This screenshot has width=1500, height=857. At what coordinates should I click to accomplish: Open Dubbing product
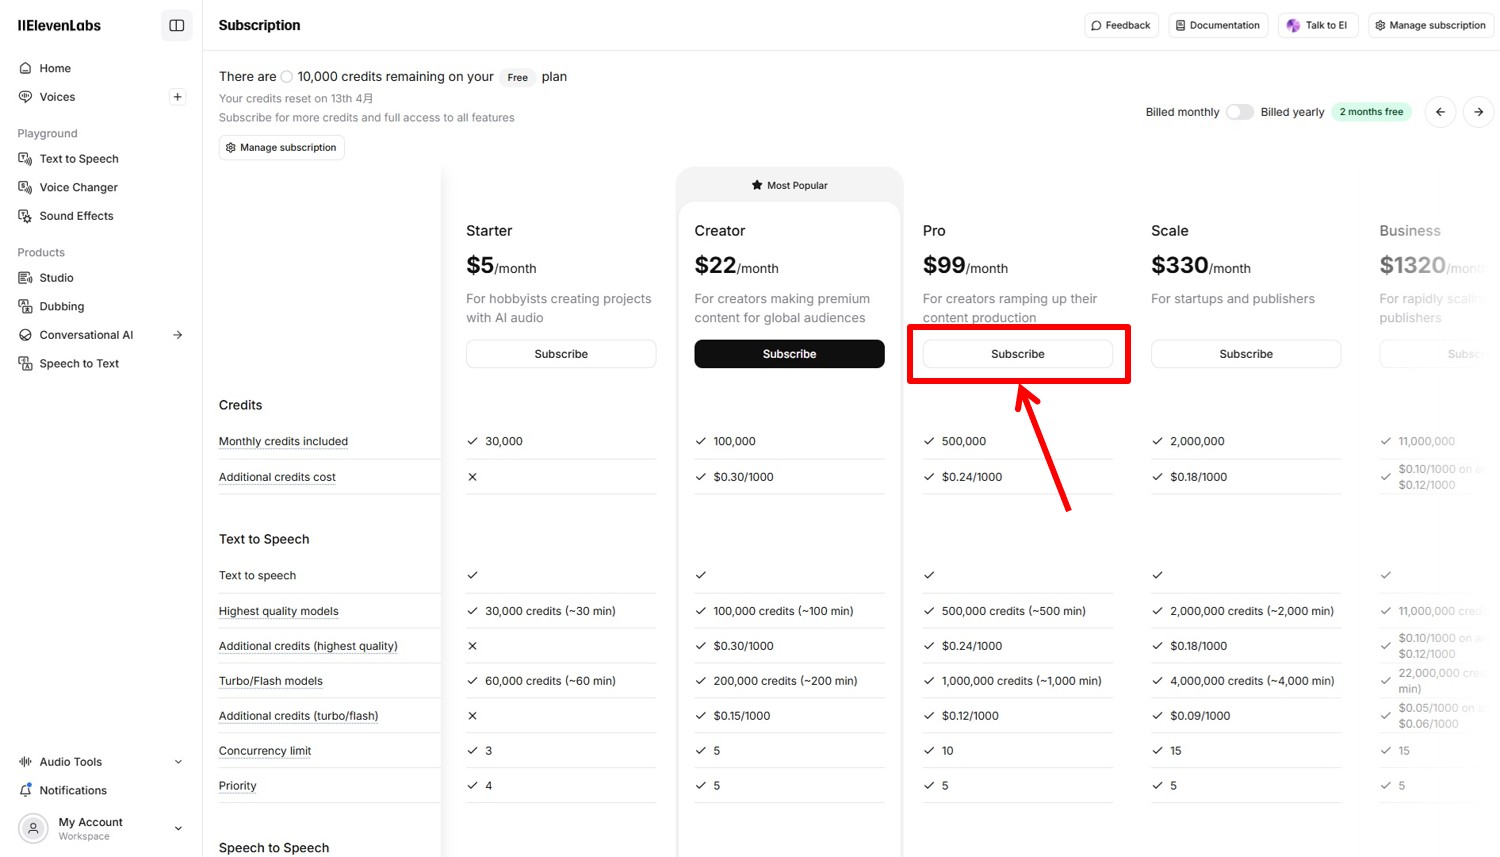61,307
